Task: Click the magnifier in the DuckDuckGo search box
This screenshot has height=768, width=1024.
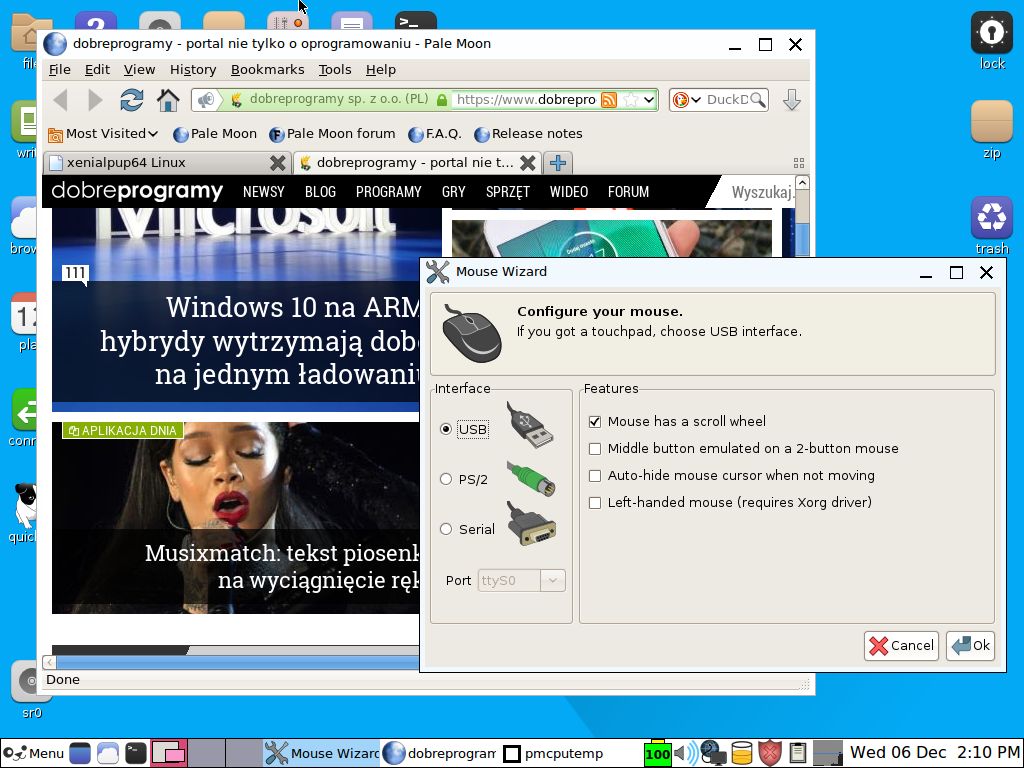Action: click(x=758, y=99)
